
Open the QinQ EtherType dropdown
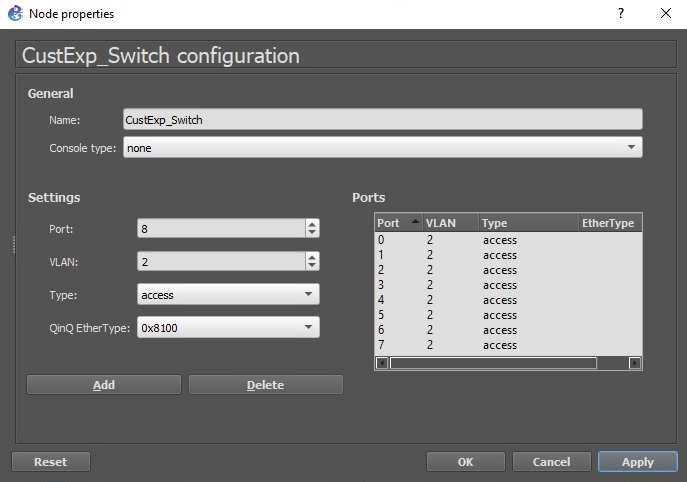[228, 327]
